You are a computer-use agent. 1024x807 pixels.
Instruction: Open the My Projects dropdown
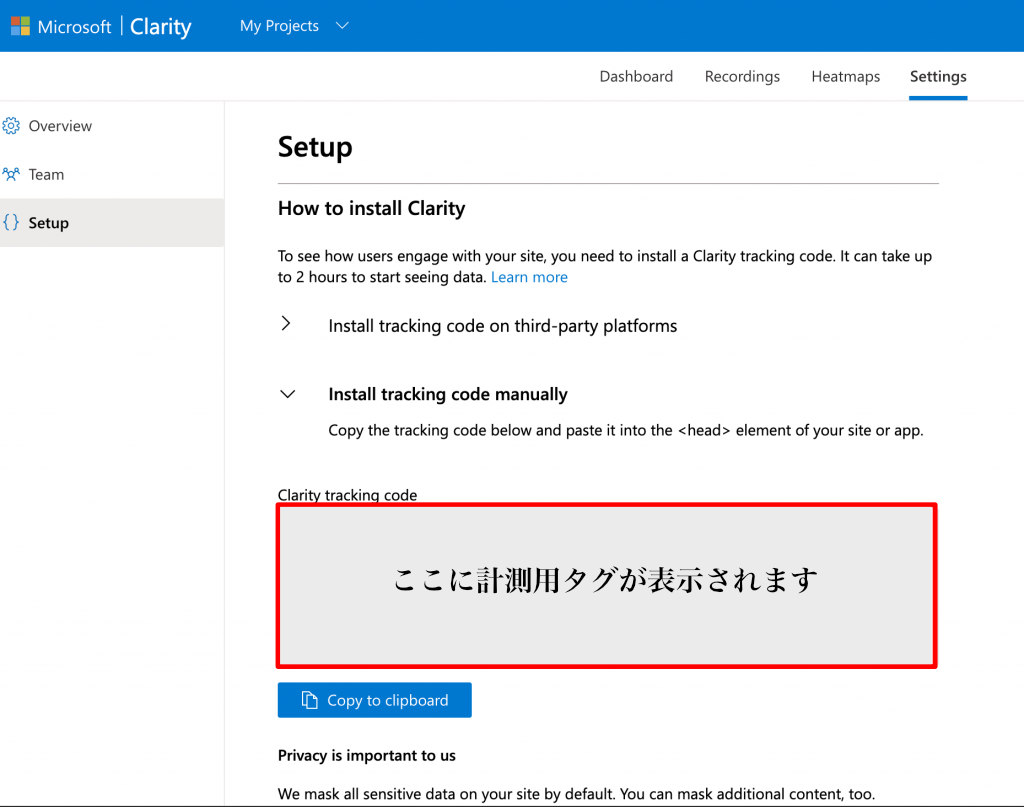pyautogui.click(x=294, y=26)
